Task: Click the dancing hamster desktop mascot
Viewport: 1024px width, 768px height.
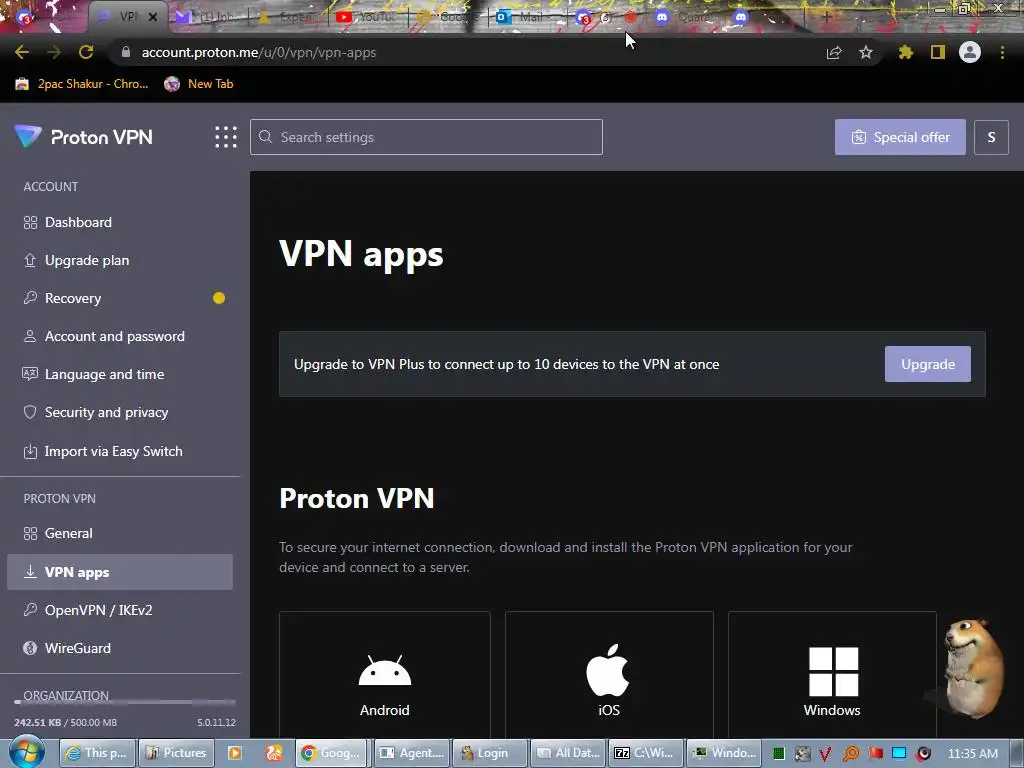Action: coord(973,667)
